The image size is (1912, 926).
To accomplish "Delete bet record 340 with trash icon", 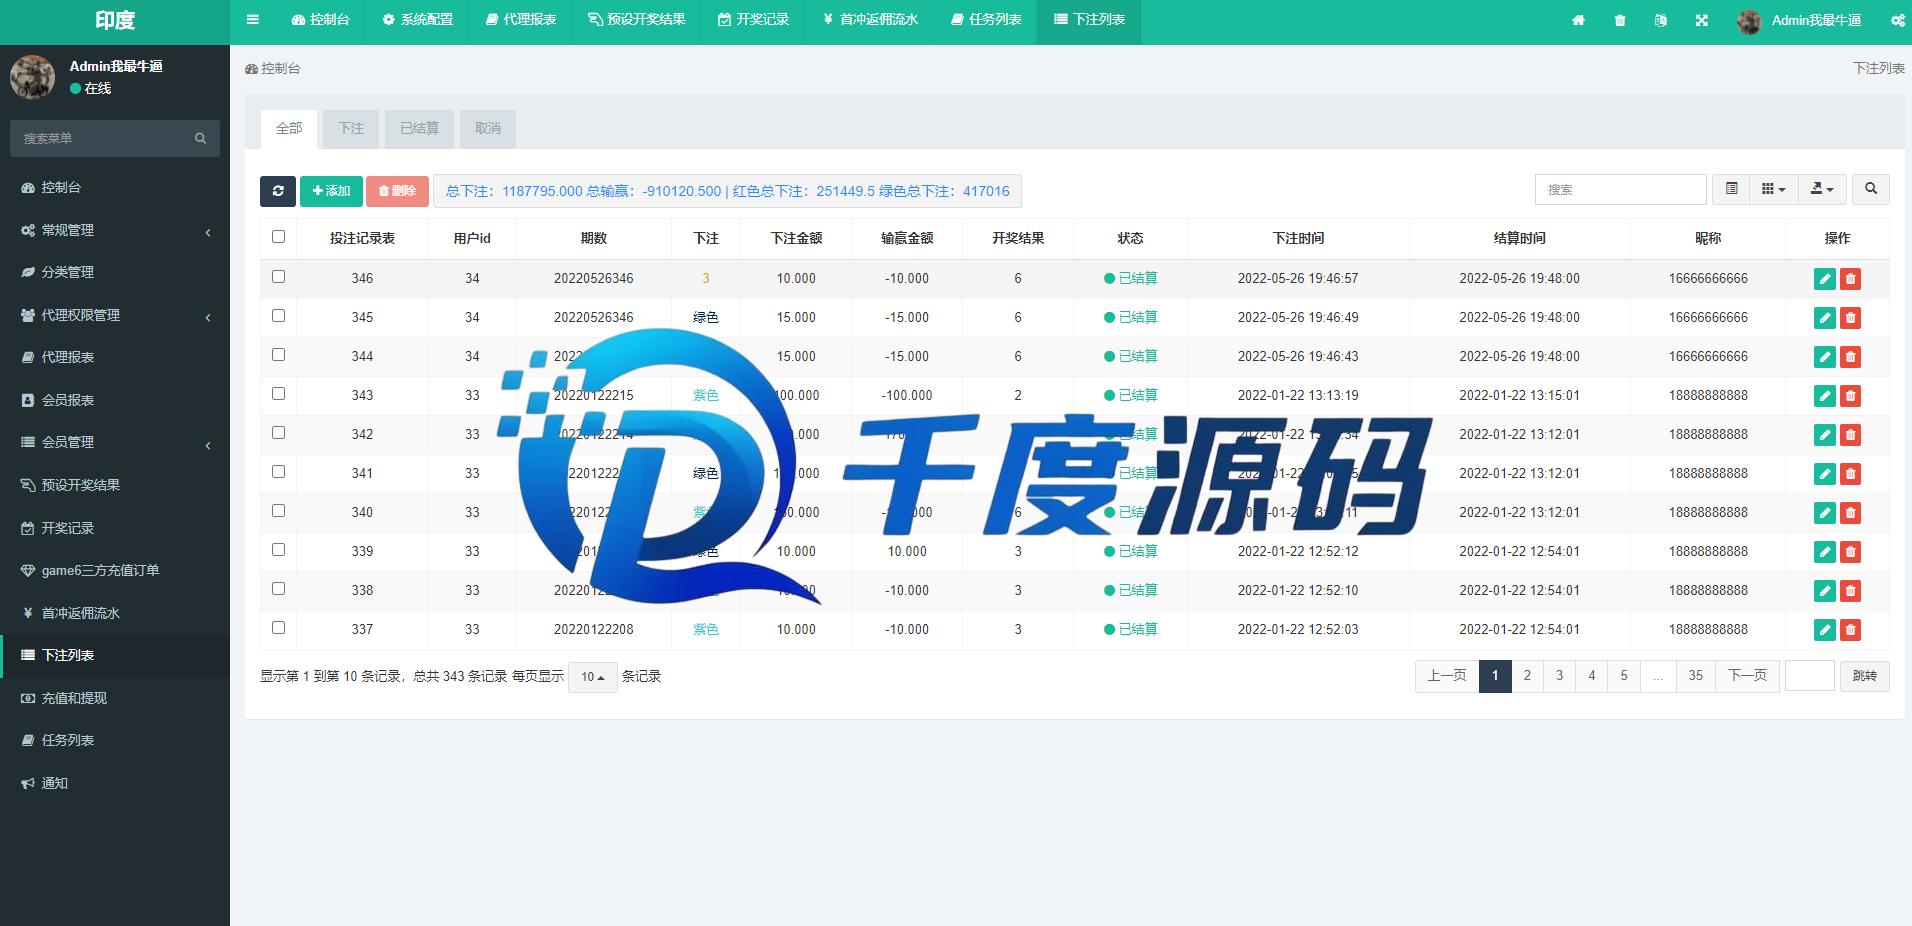I will [1851, 513].
